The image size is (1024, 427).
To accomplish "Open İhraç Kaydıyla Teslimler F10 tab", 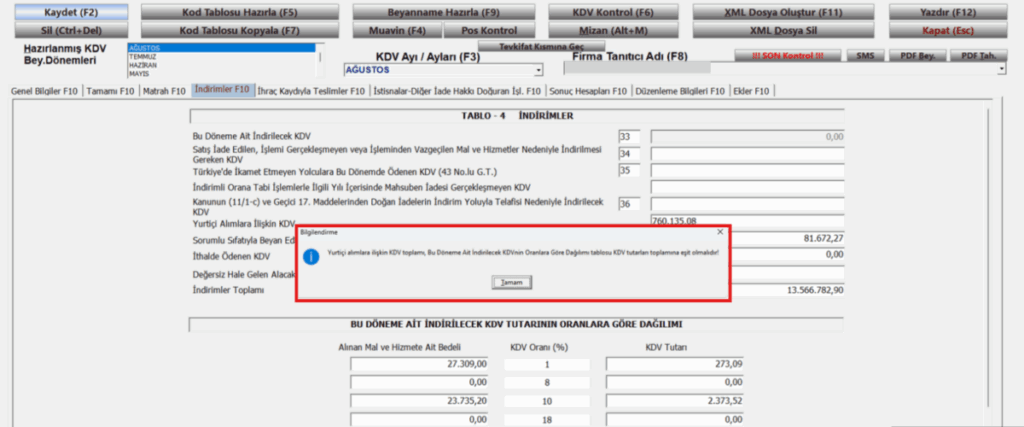I will click(x=312, y=91).
